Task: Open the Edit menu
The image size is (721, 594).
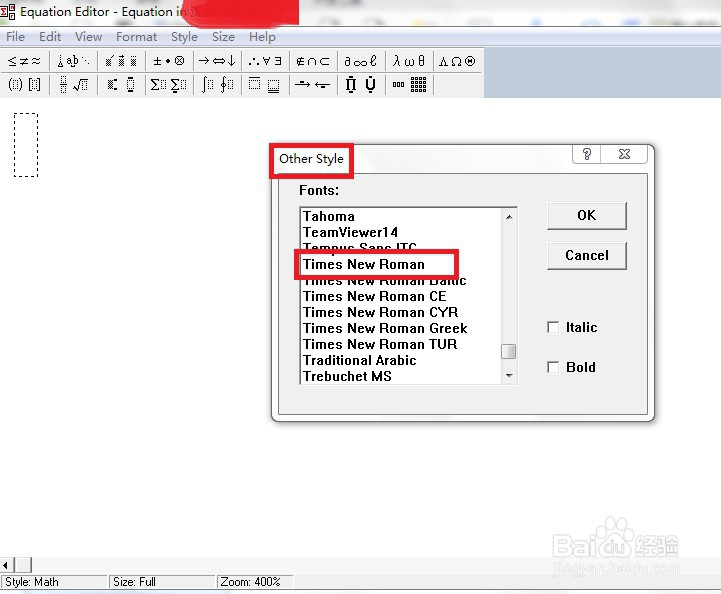Action: click(50, 37)
